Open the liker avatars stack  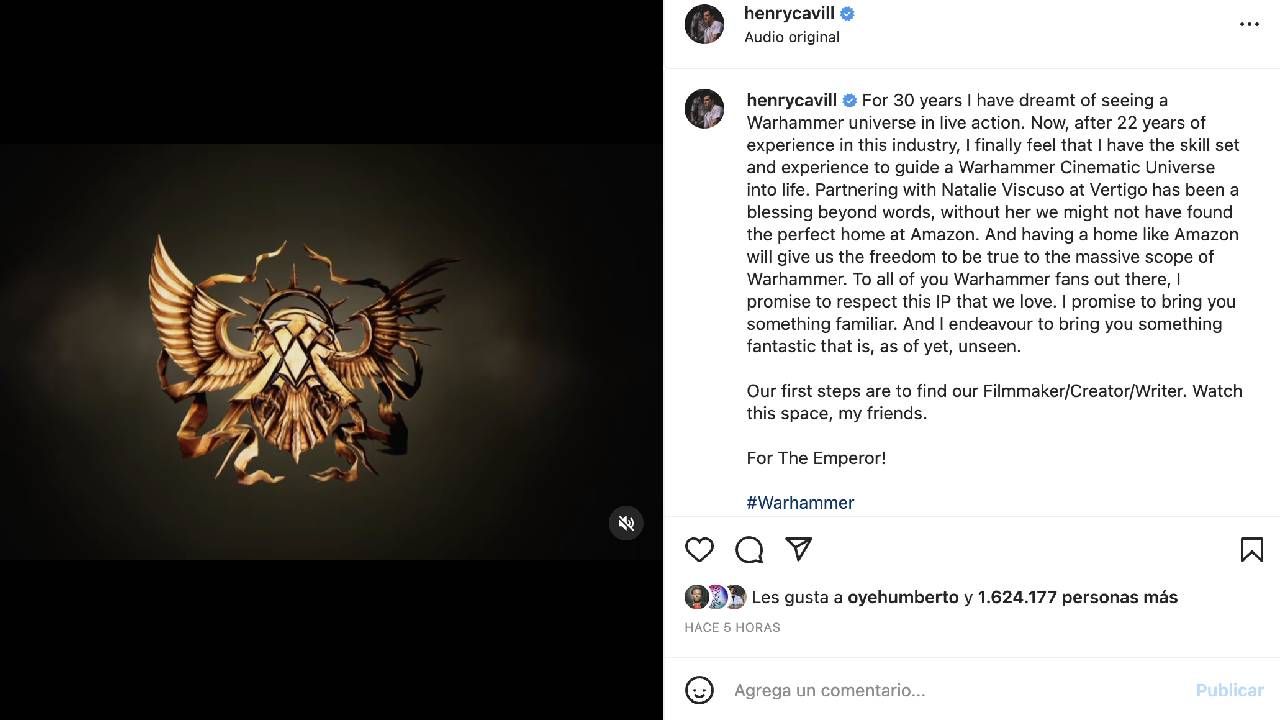(716, 597)
